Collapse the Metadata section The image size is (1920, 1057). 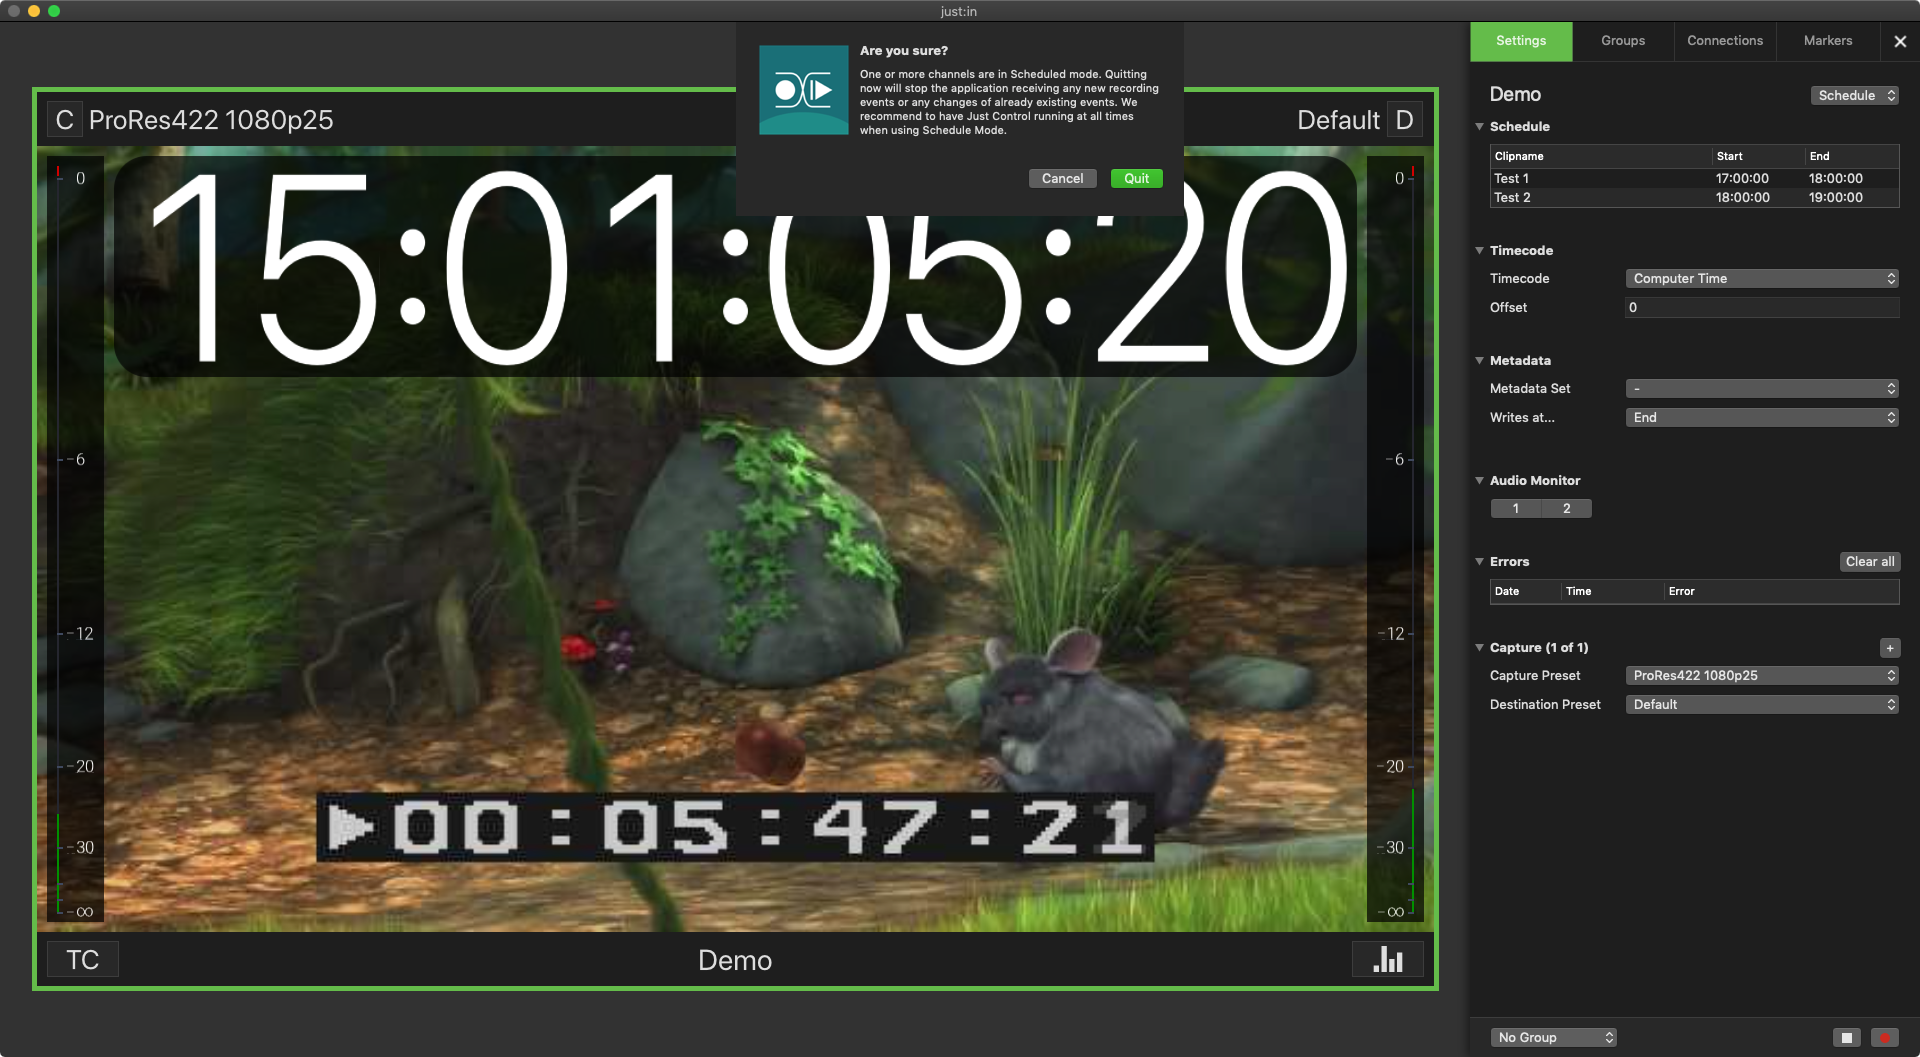[x=1479, y=360]
